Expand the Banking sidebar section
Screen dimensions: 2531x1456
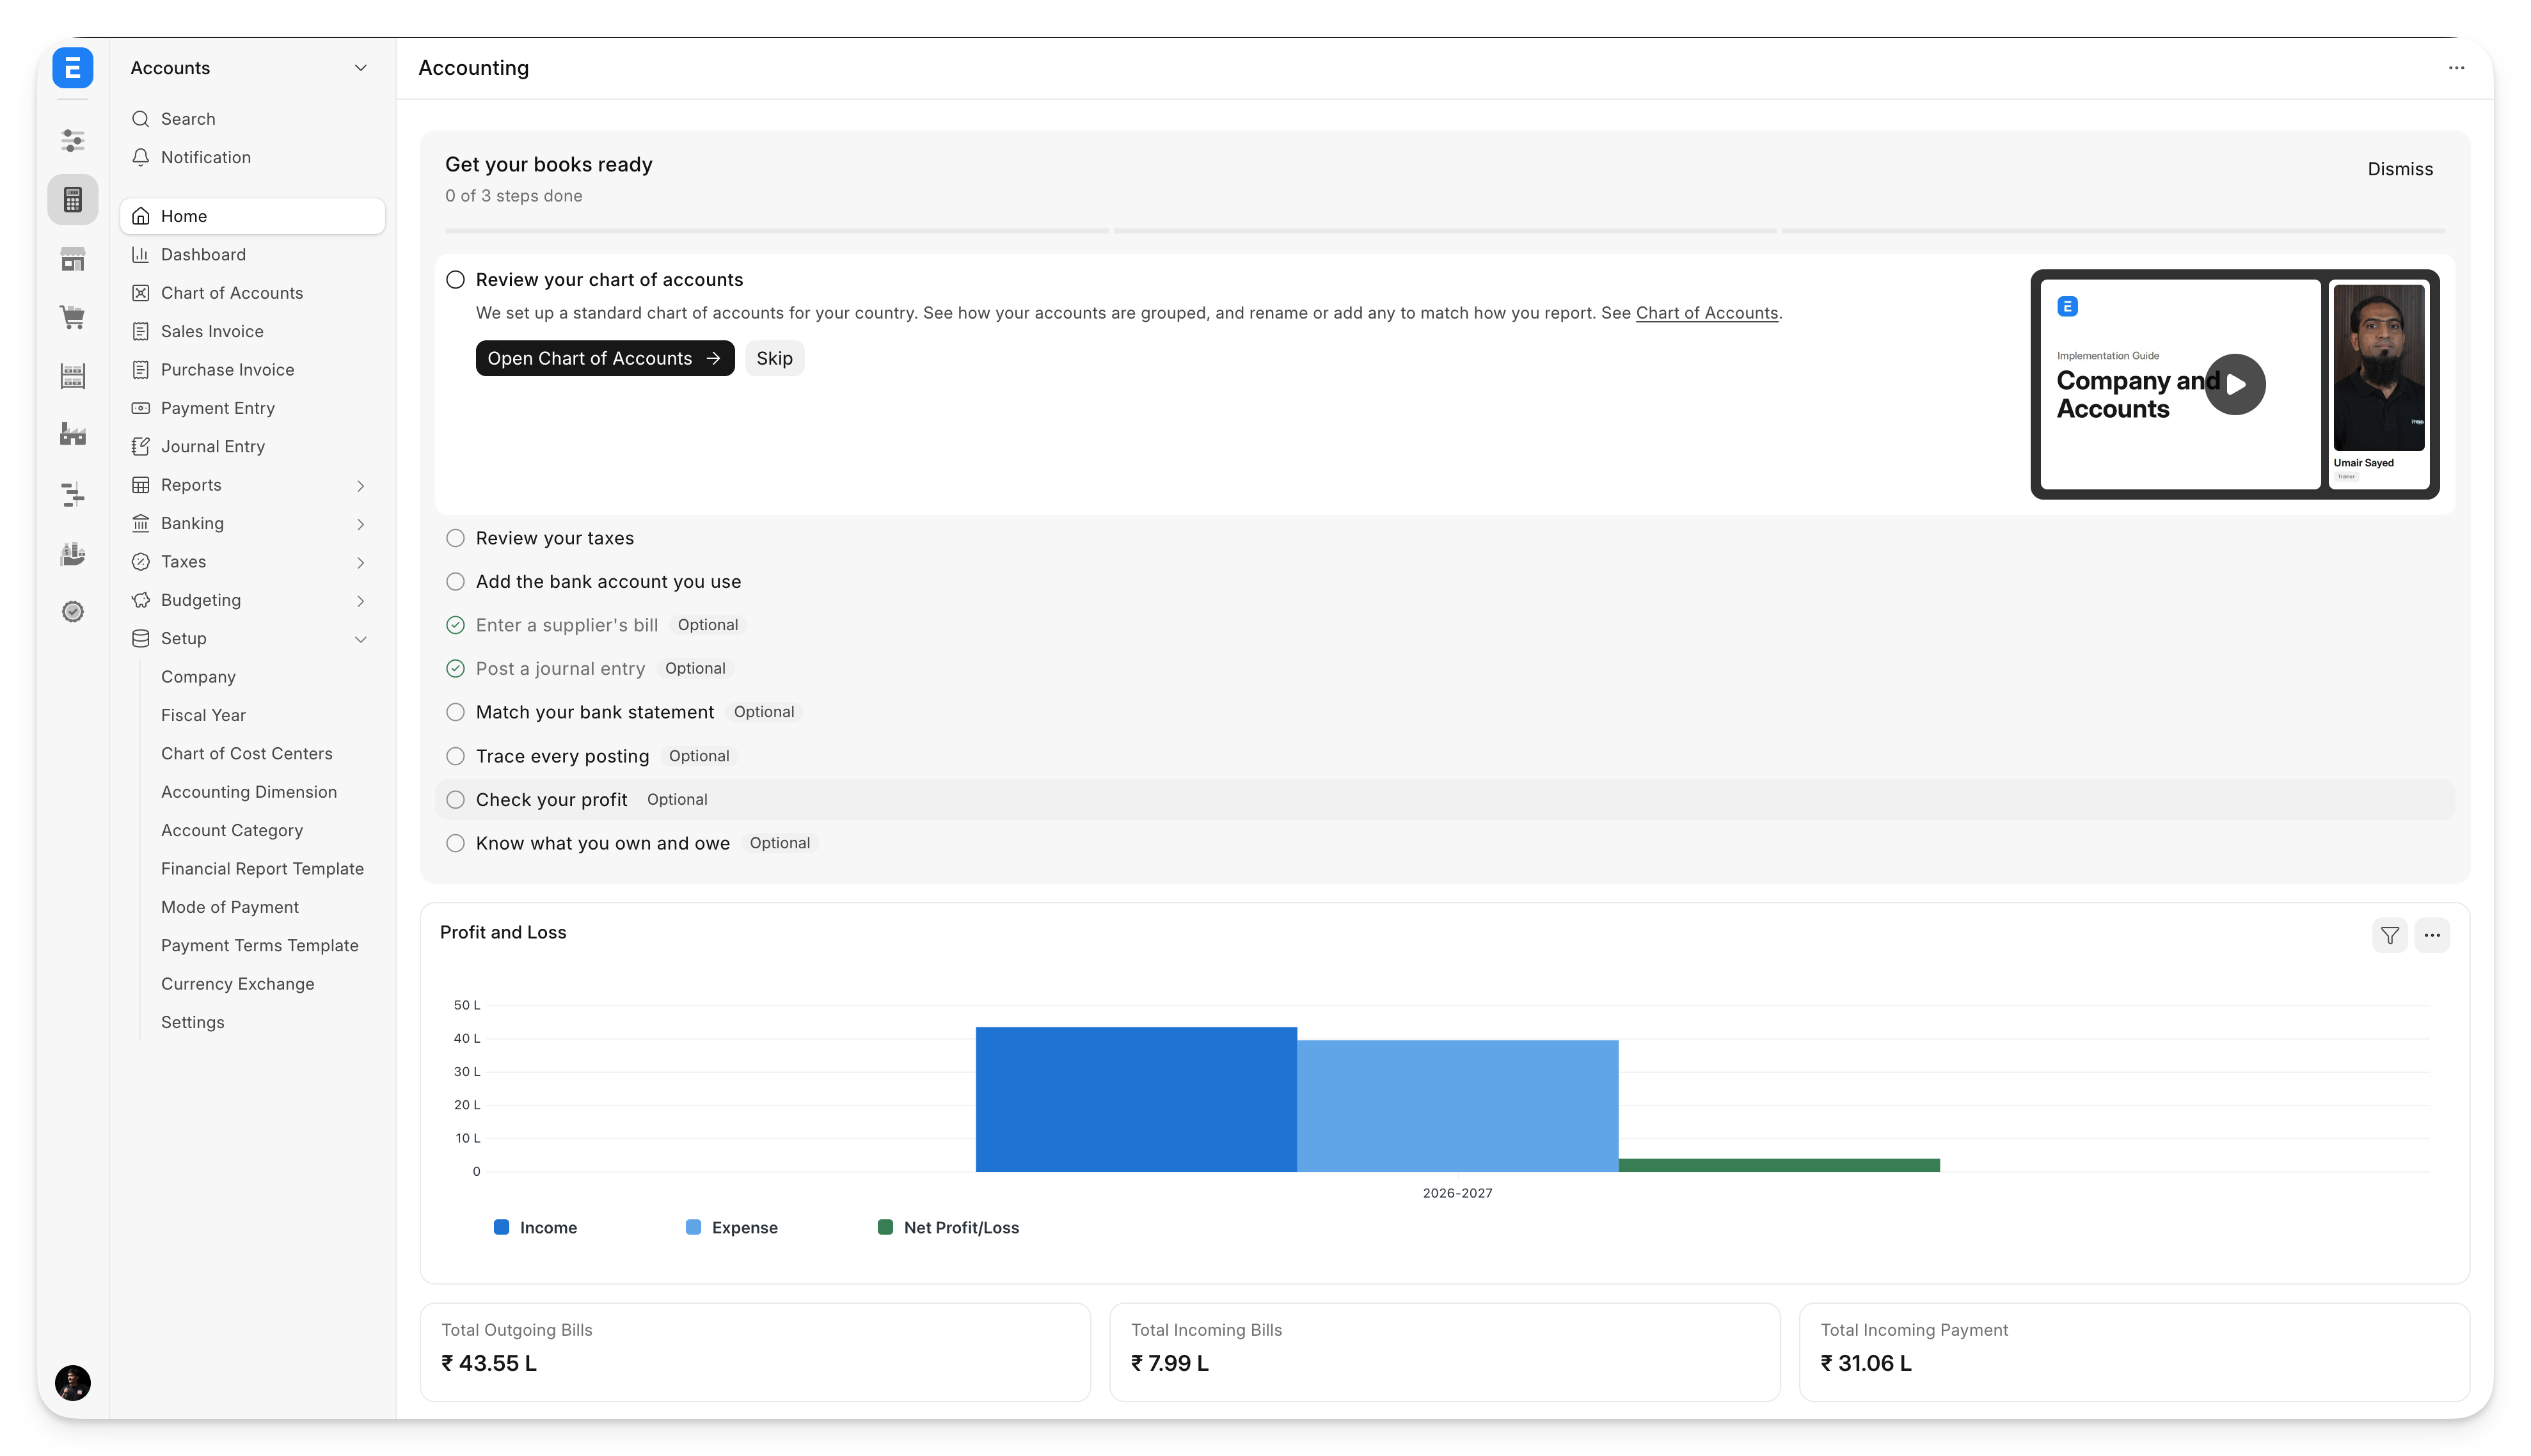pos(361,524)
